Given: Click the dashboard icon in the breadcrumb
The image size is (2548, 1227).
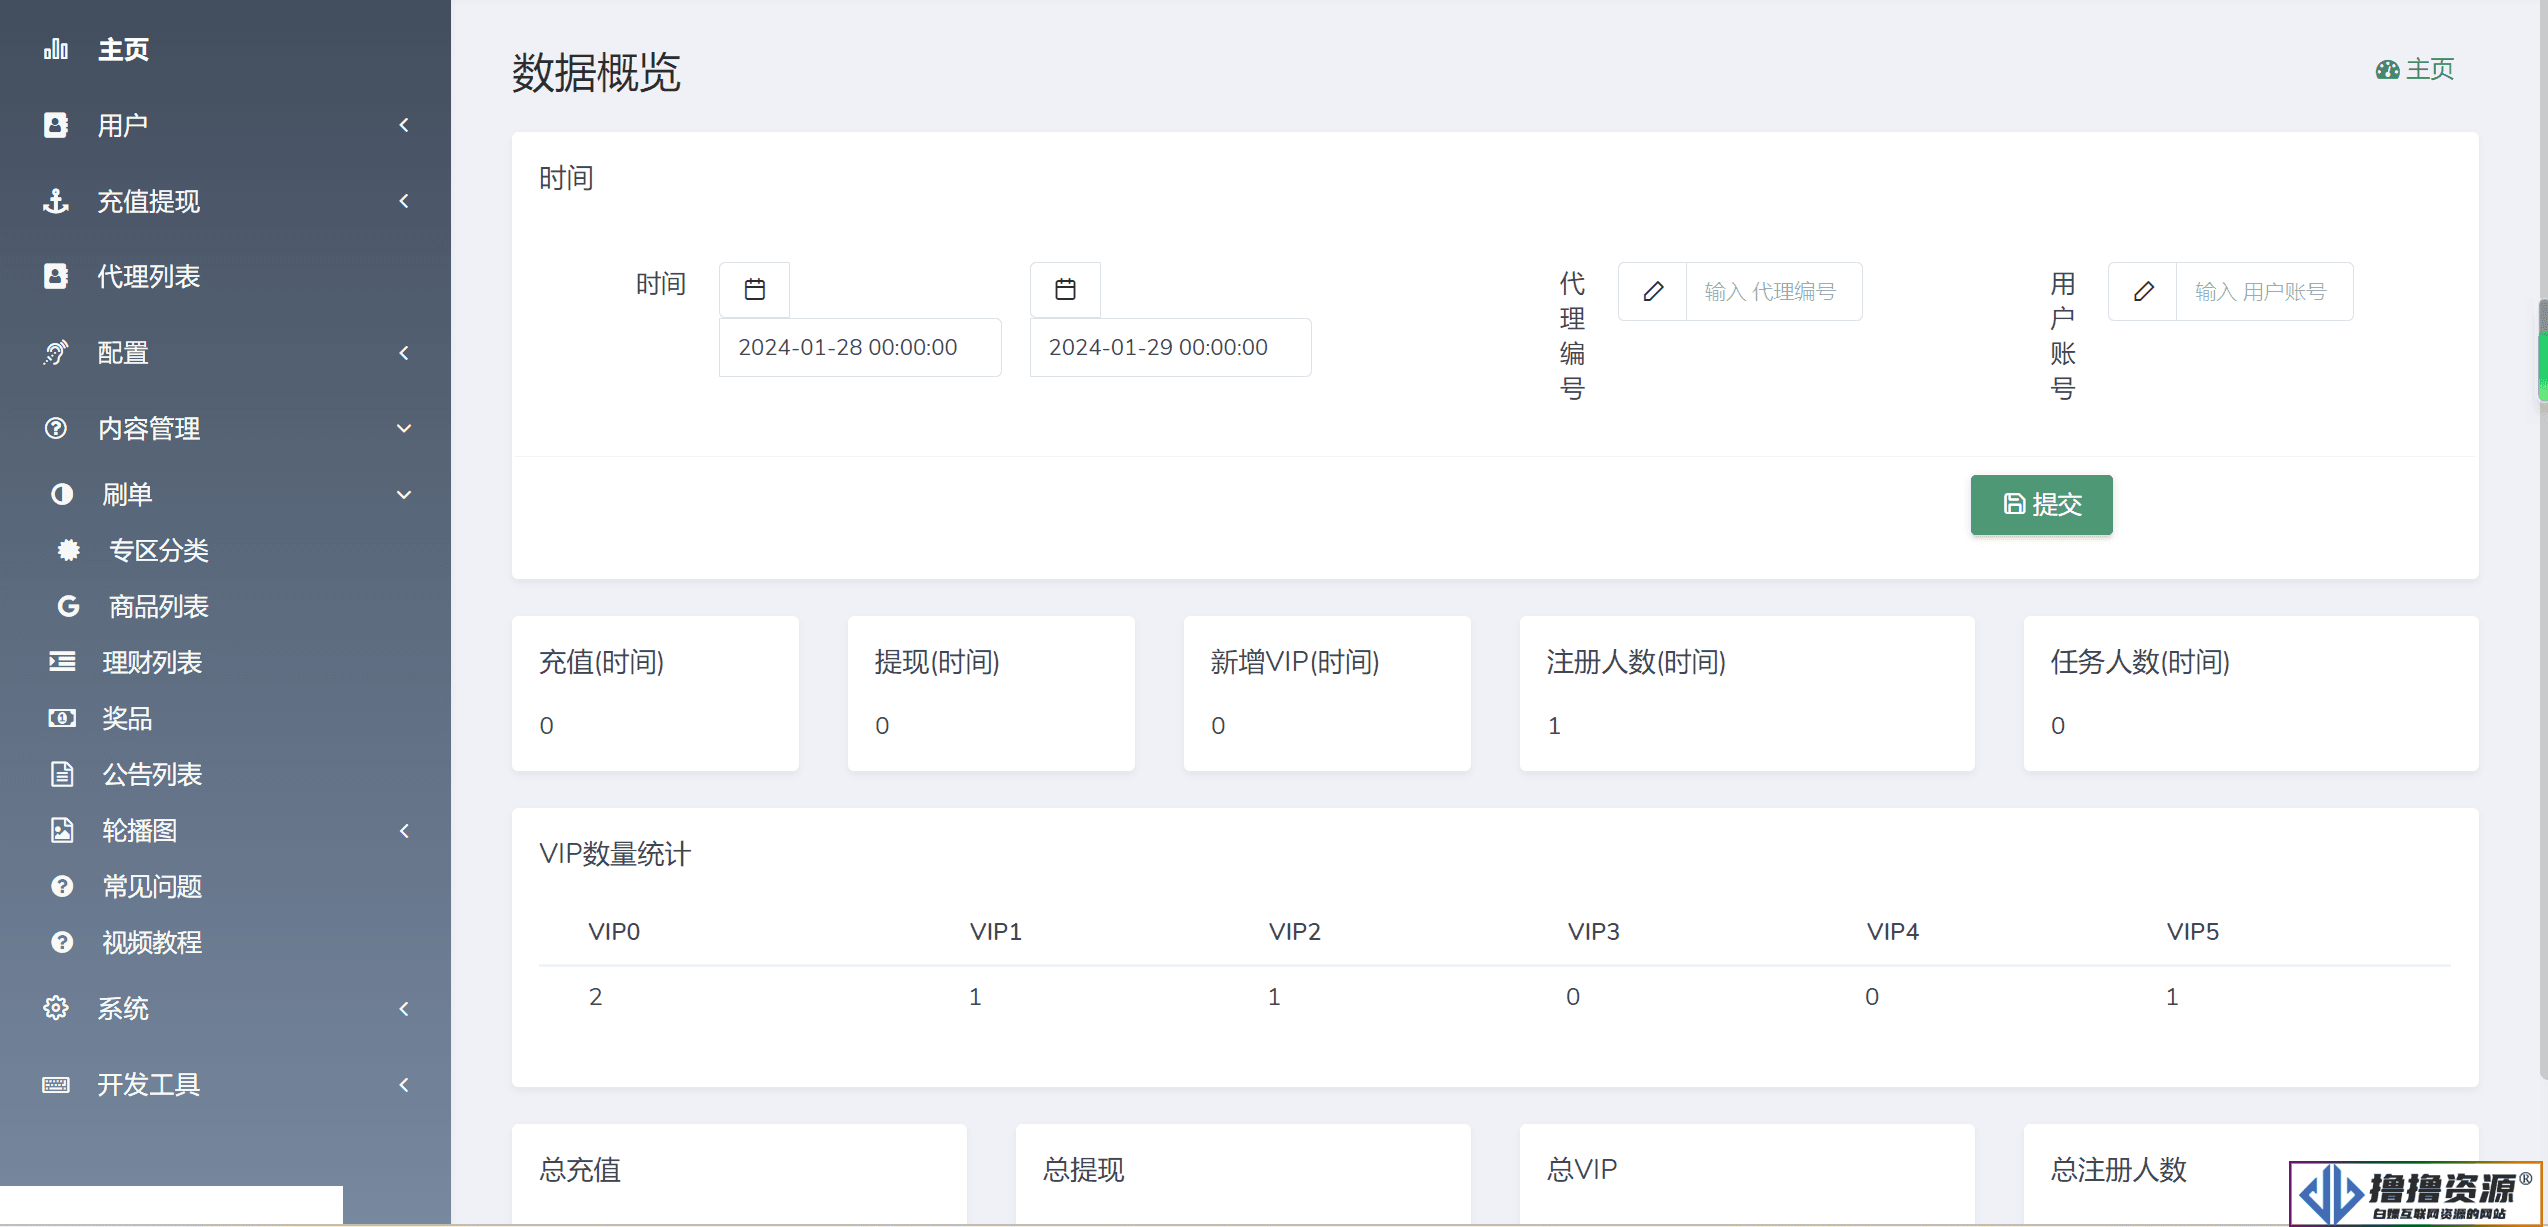Looking at the screenshot, I should [2388, 69].
